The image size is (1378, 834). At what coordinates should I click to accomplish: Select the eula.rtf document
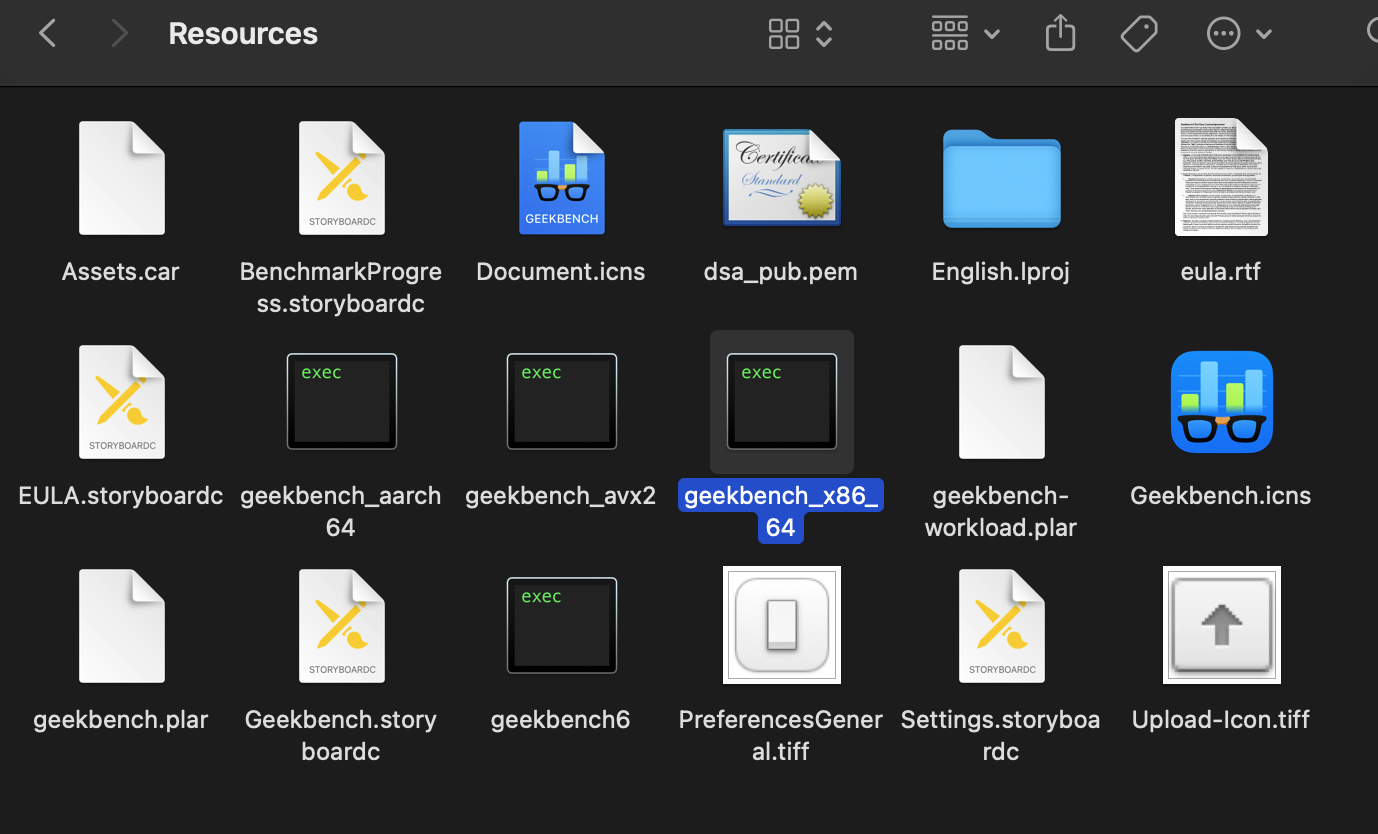[x=1221, y=178]
